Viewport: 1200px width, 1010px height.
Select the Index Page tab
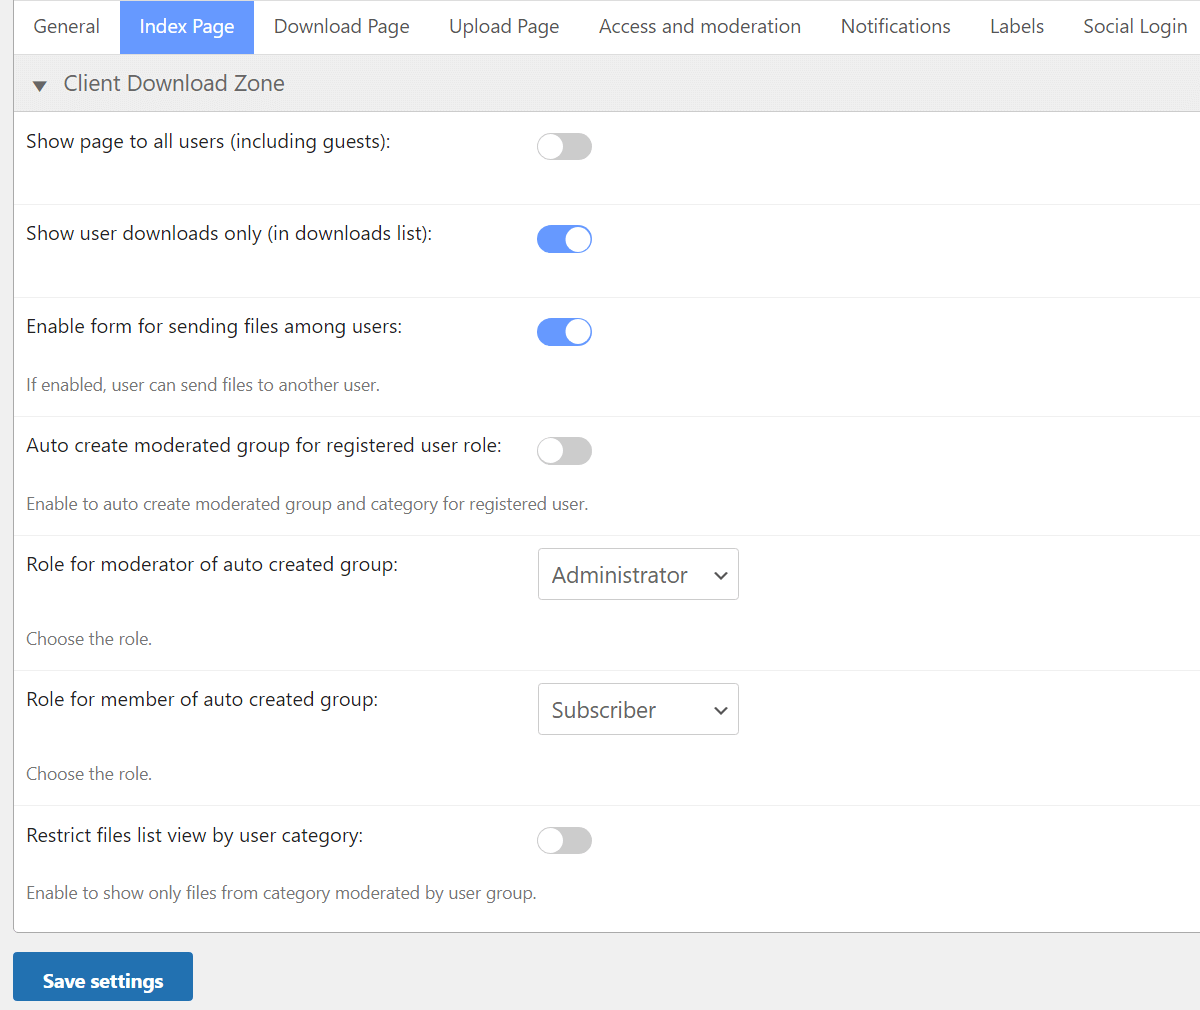(x=187, y=27)
